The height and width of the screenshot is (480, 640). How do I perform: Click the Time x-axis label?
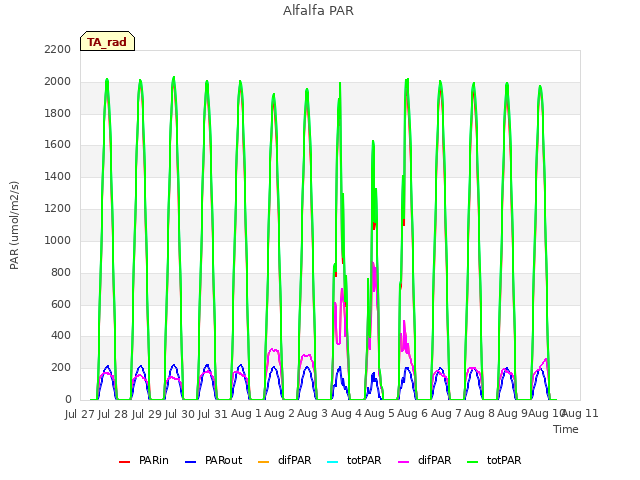click(566, 429)
